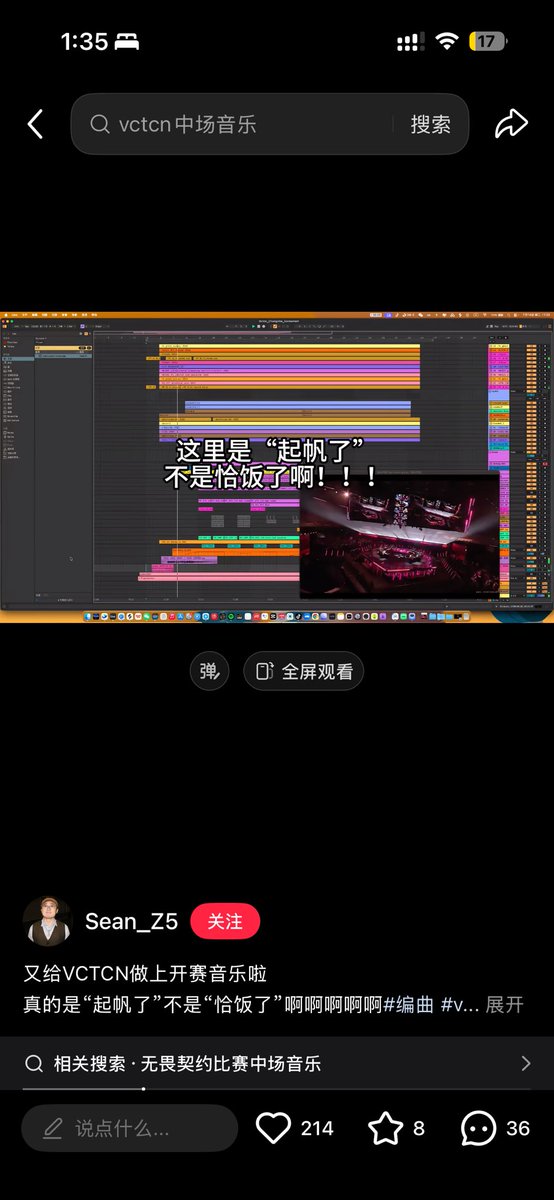Viewport: 554px width, 1200px height.
Task: Go back using the top-left arrow
Action: point(35,124)
